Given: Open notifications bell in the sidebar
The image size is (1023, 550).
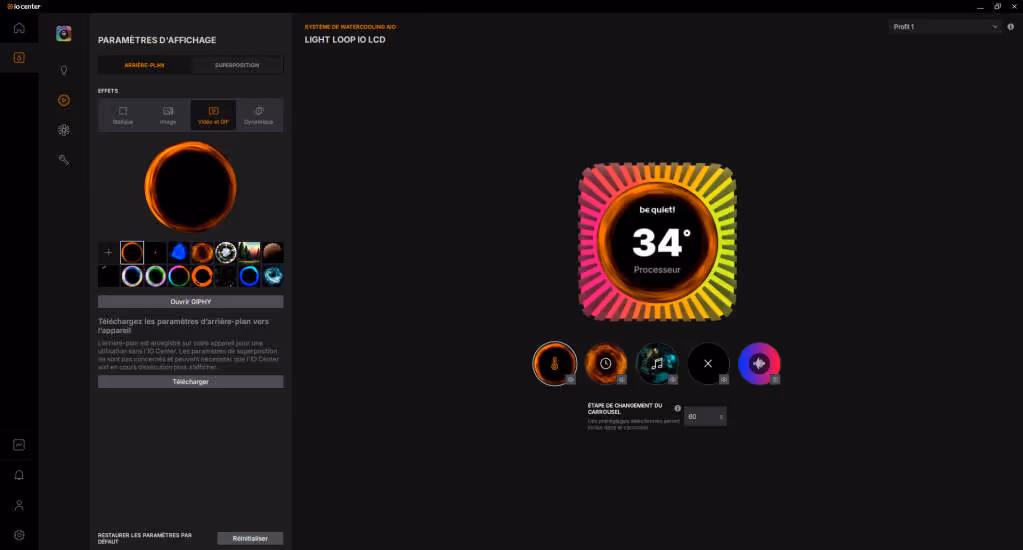Looking at the screenshot, I should pos(19,475).
